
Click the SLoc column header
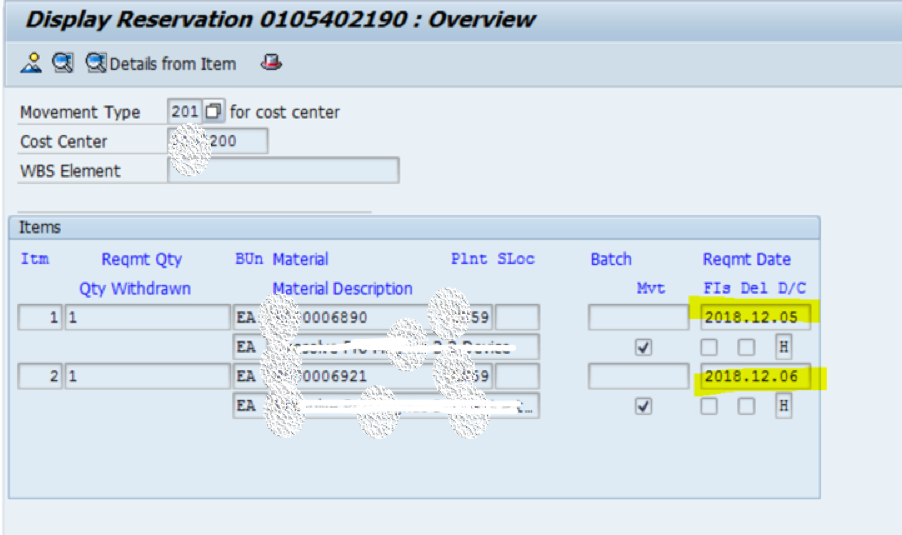click(516, 259)
